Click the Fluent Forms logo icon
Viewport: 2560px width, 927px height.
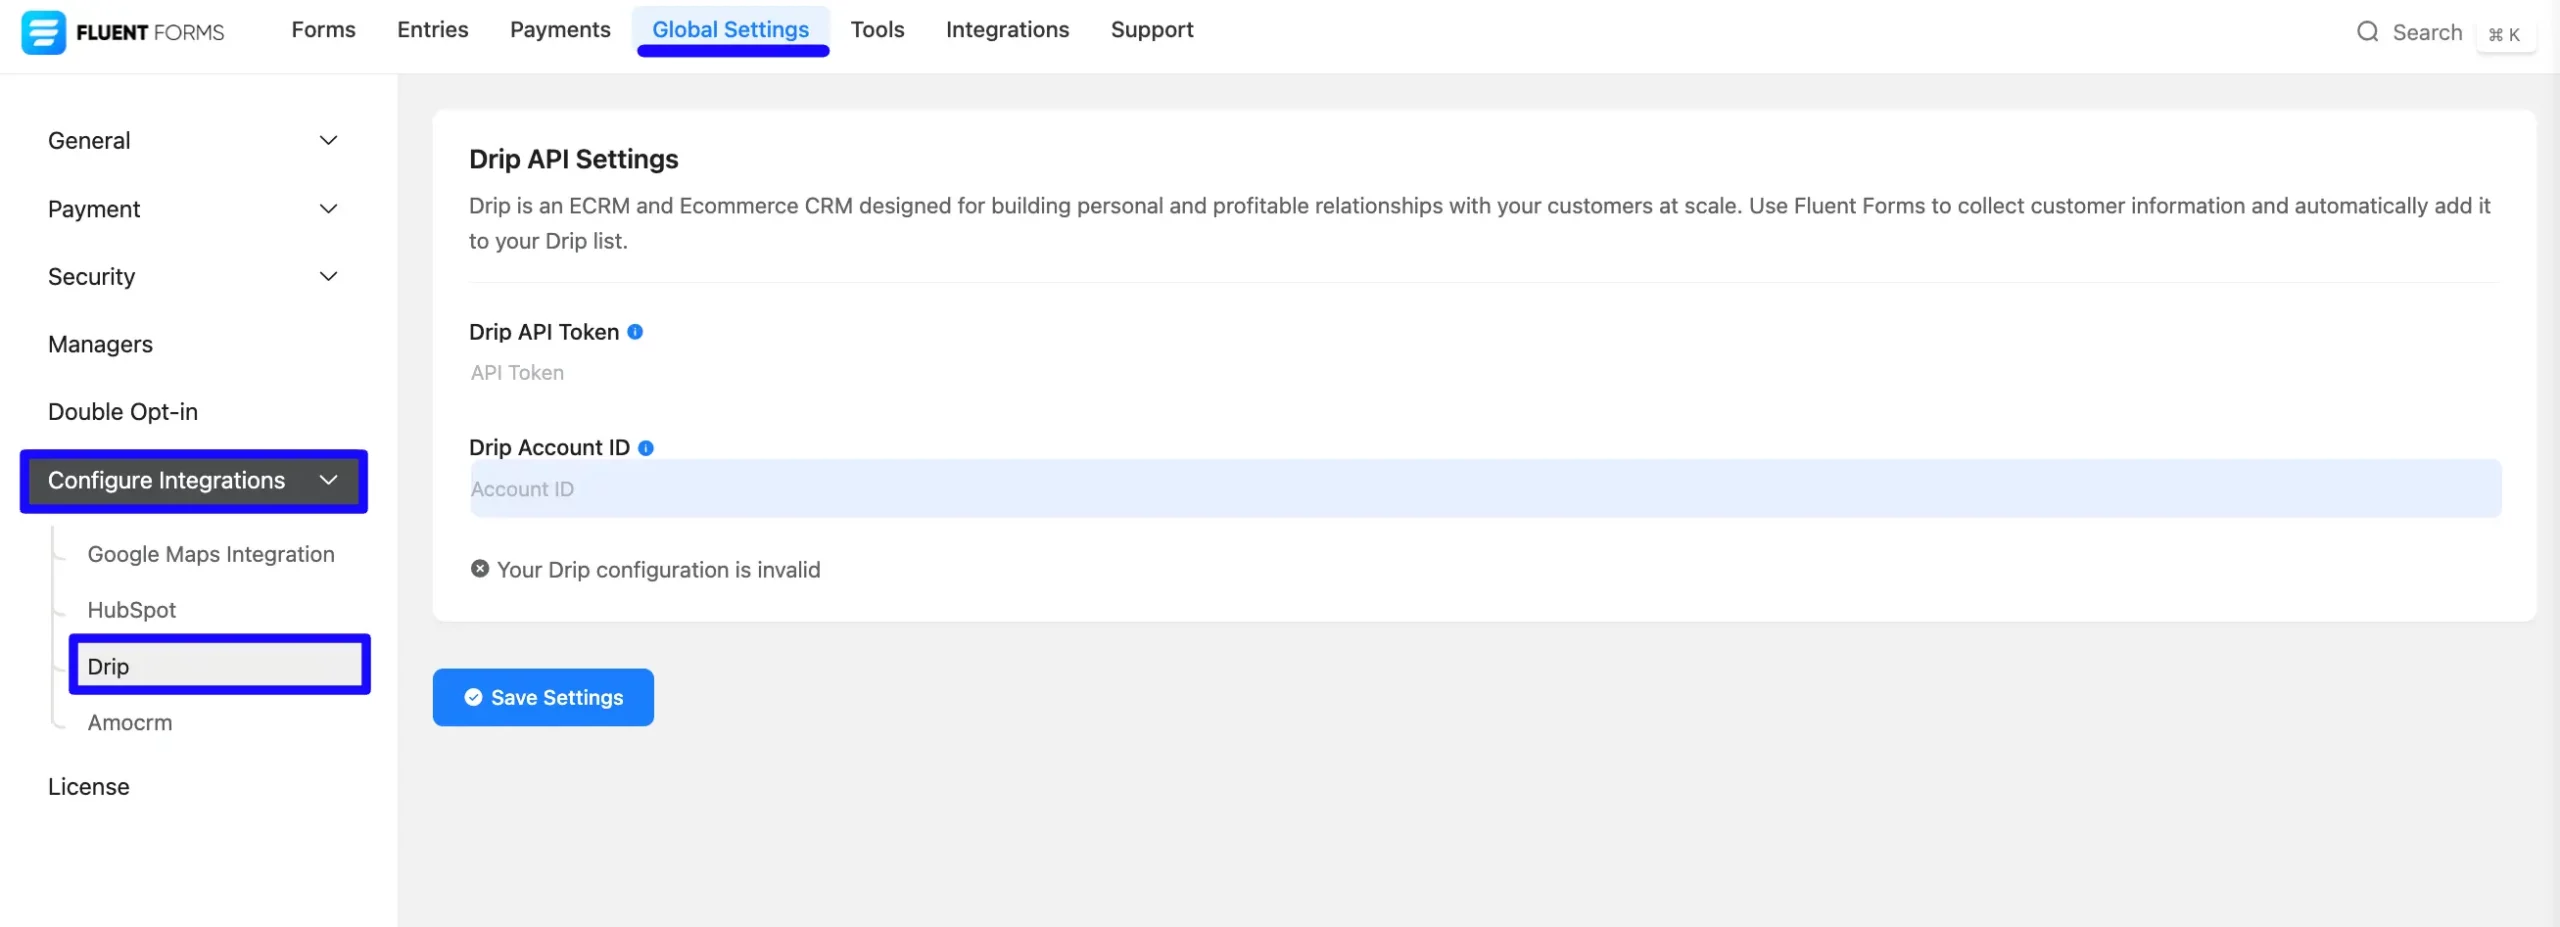(x=43, y=32)
